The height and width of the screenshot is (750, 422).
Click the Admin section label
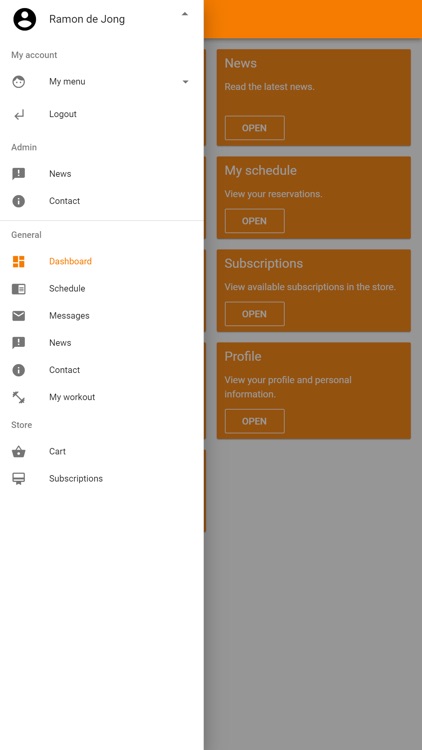[24, 147]
